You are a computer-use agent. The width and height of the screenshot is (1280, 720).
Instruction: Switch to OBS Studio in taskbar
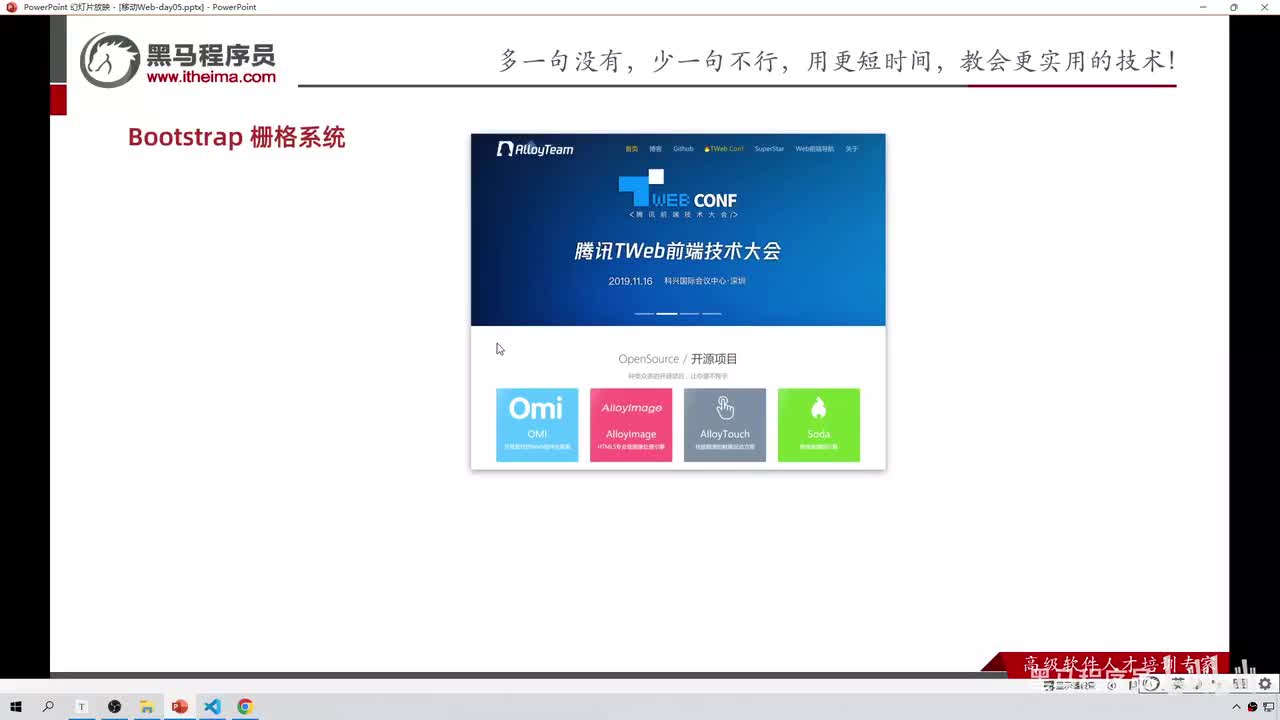coord(114,707)
